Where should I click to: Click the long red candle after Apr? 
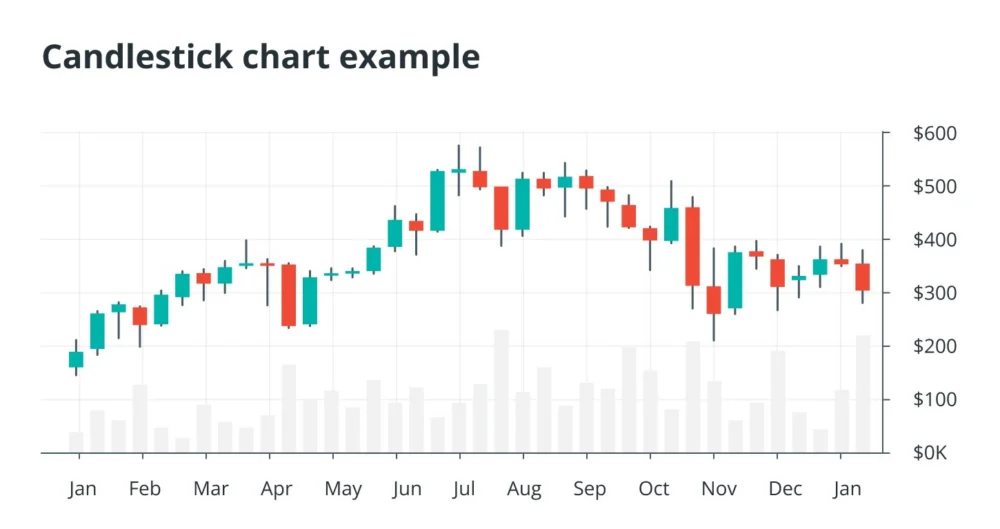(x=289, y=295)
